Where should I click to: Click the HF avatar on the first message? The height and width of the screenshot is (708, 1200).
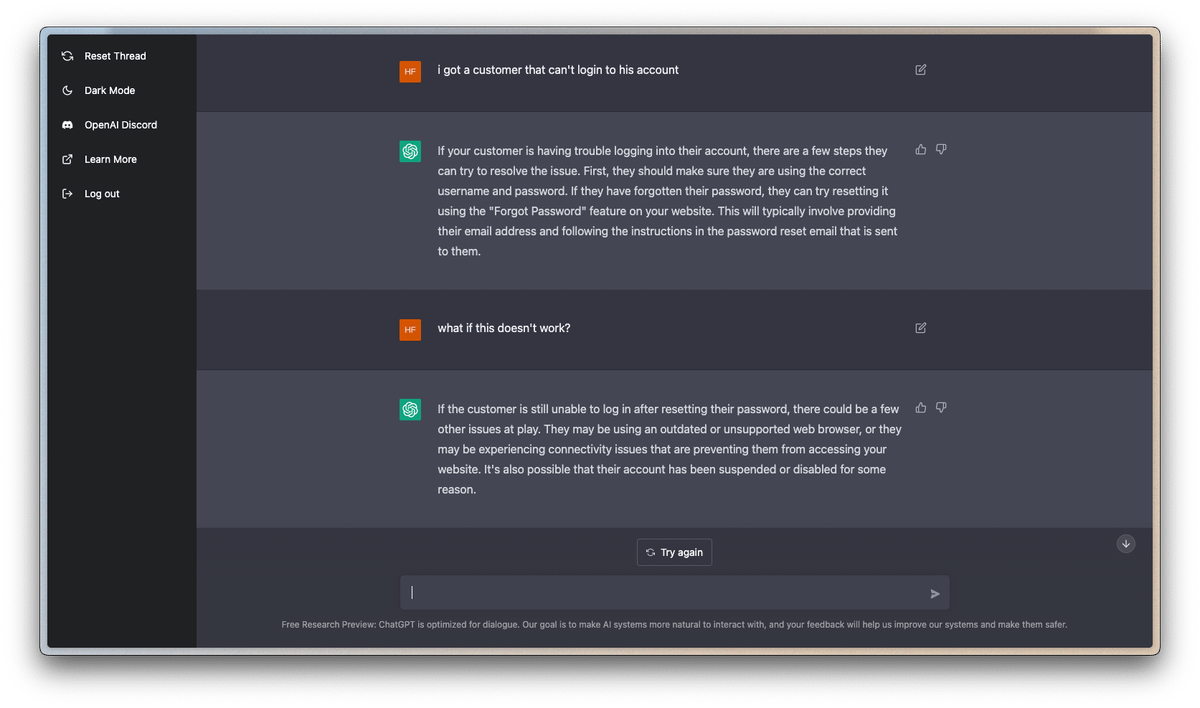[x=410, y=71]
